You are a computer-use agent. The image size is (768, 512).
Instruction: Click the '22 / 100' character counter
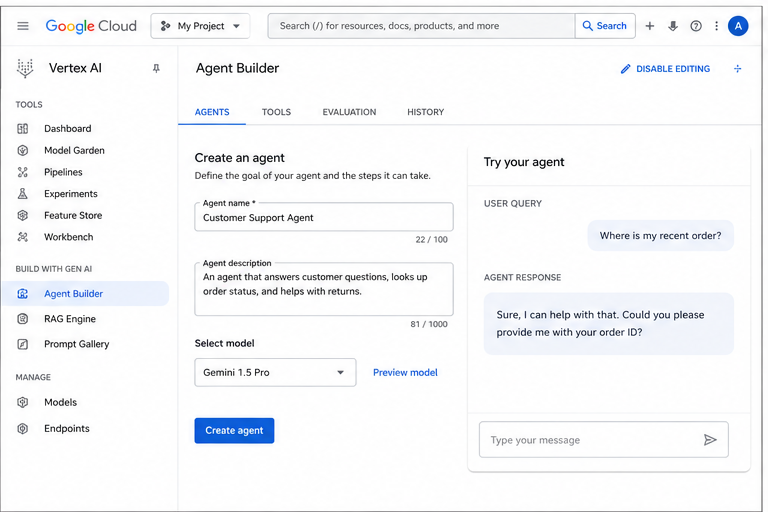click(432, 240)
